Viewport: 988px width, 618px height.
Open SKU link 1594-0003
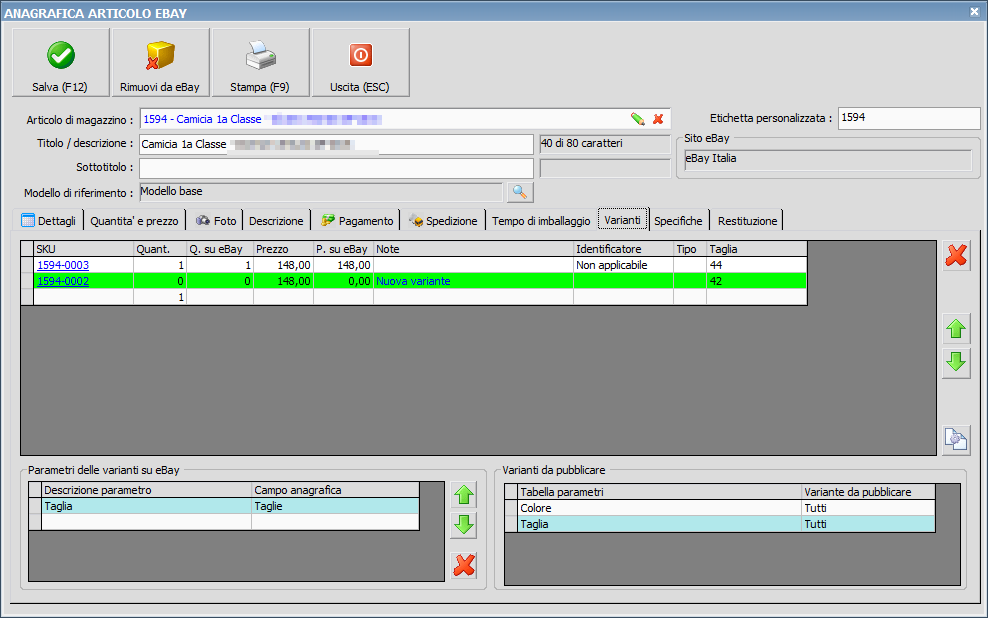(x=63, y=265)
